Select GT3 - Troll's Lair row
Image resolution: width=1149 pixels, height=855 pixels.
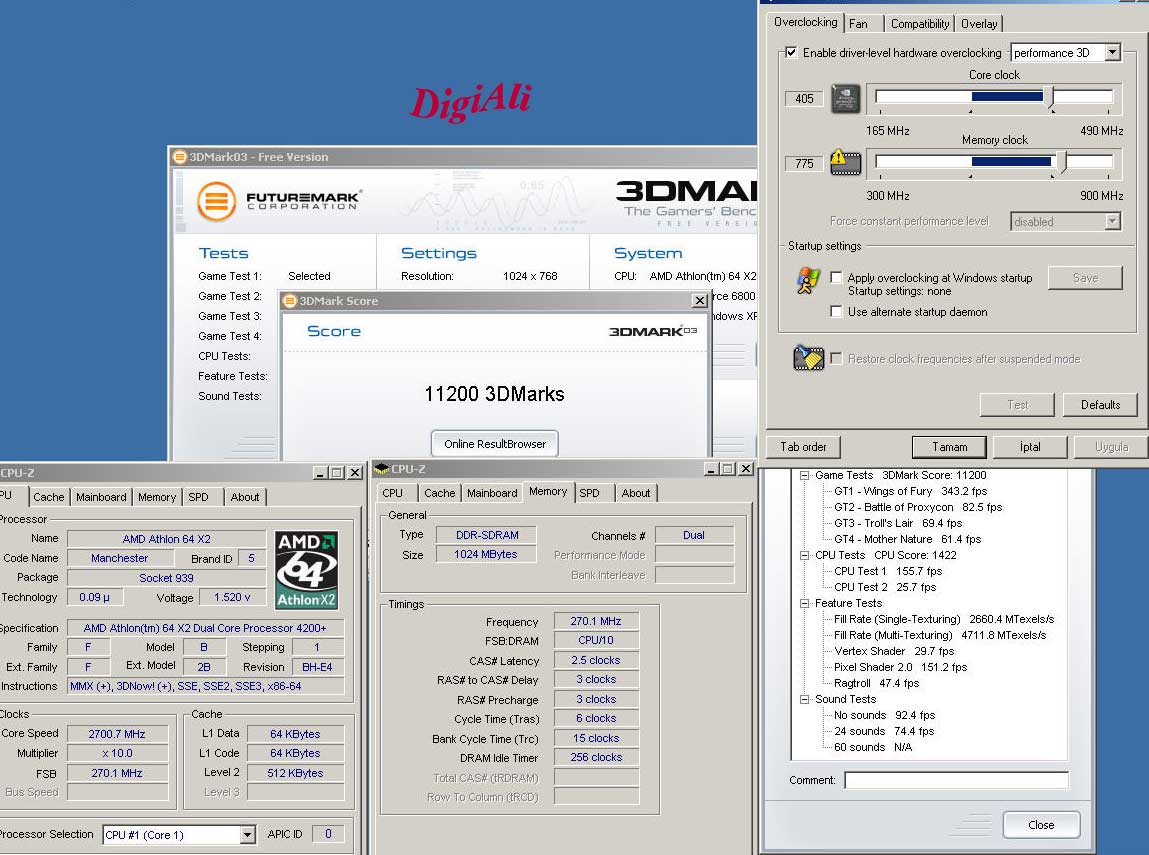point(898,523)
